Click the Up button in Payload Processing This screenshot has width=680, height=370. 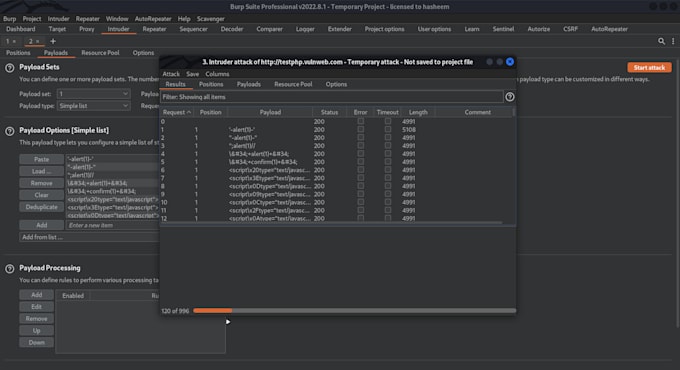pos(36,331)
